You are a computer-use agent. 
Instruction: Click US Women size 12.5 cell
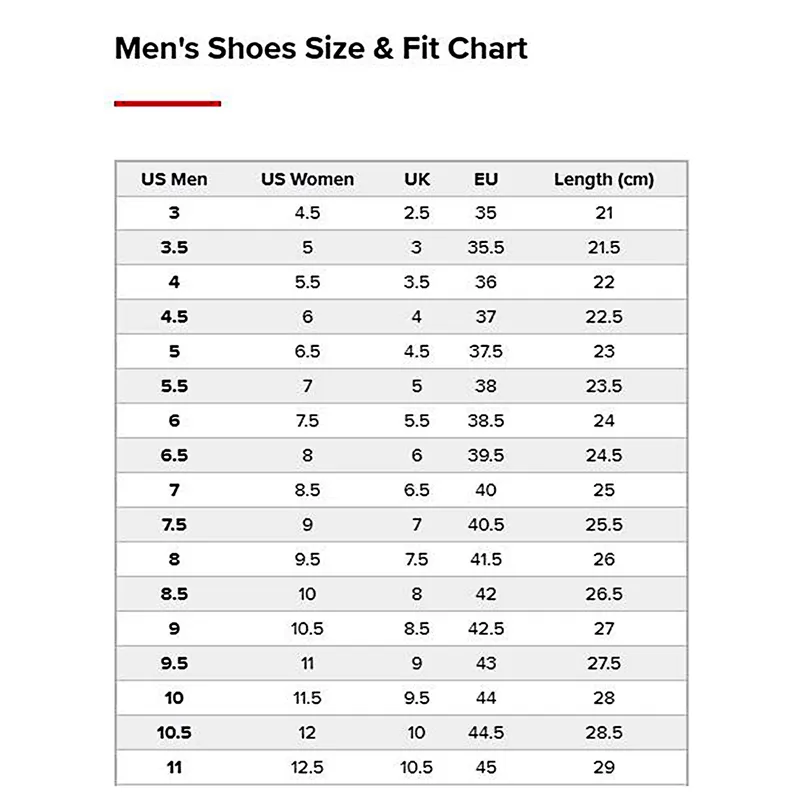click(307, 768)
